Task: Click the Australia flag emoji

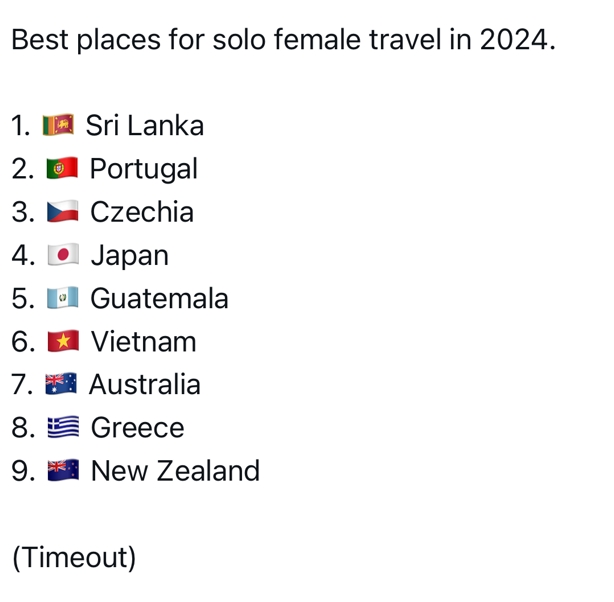Action: 61,383
